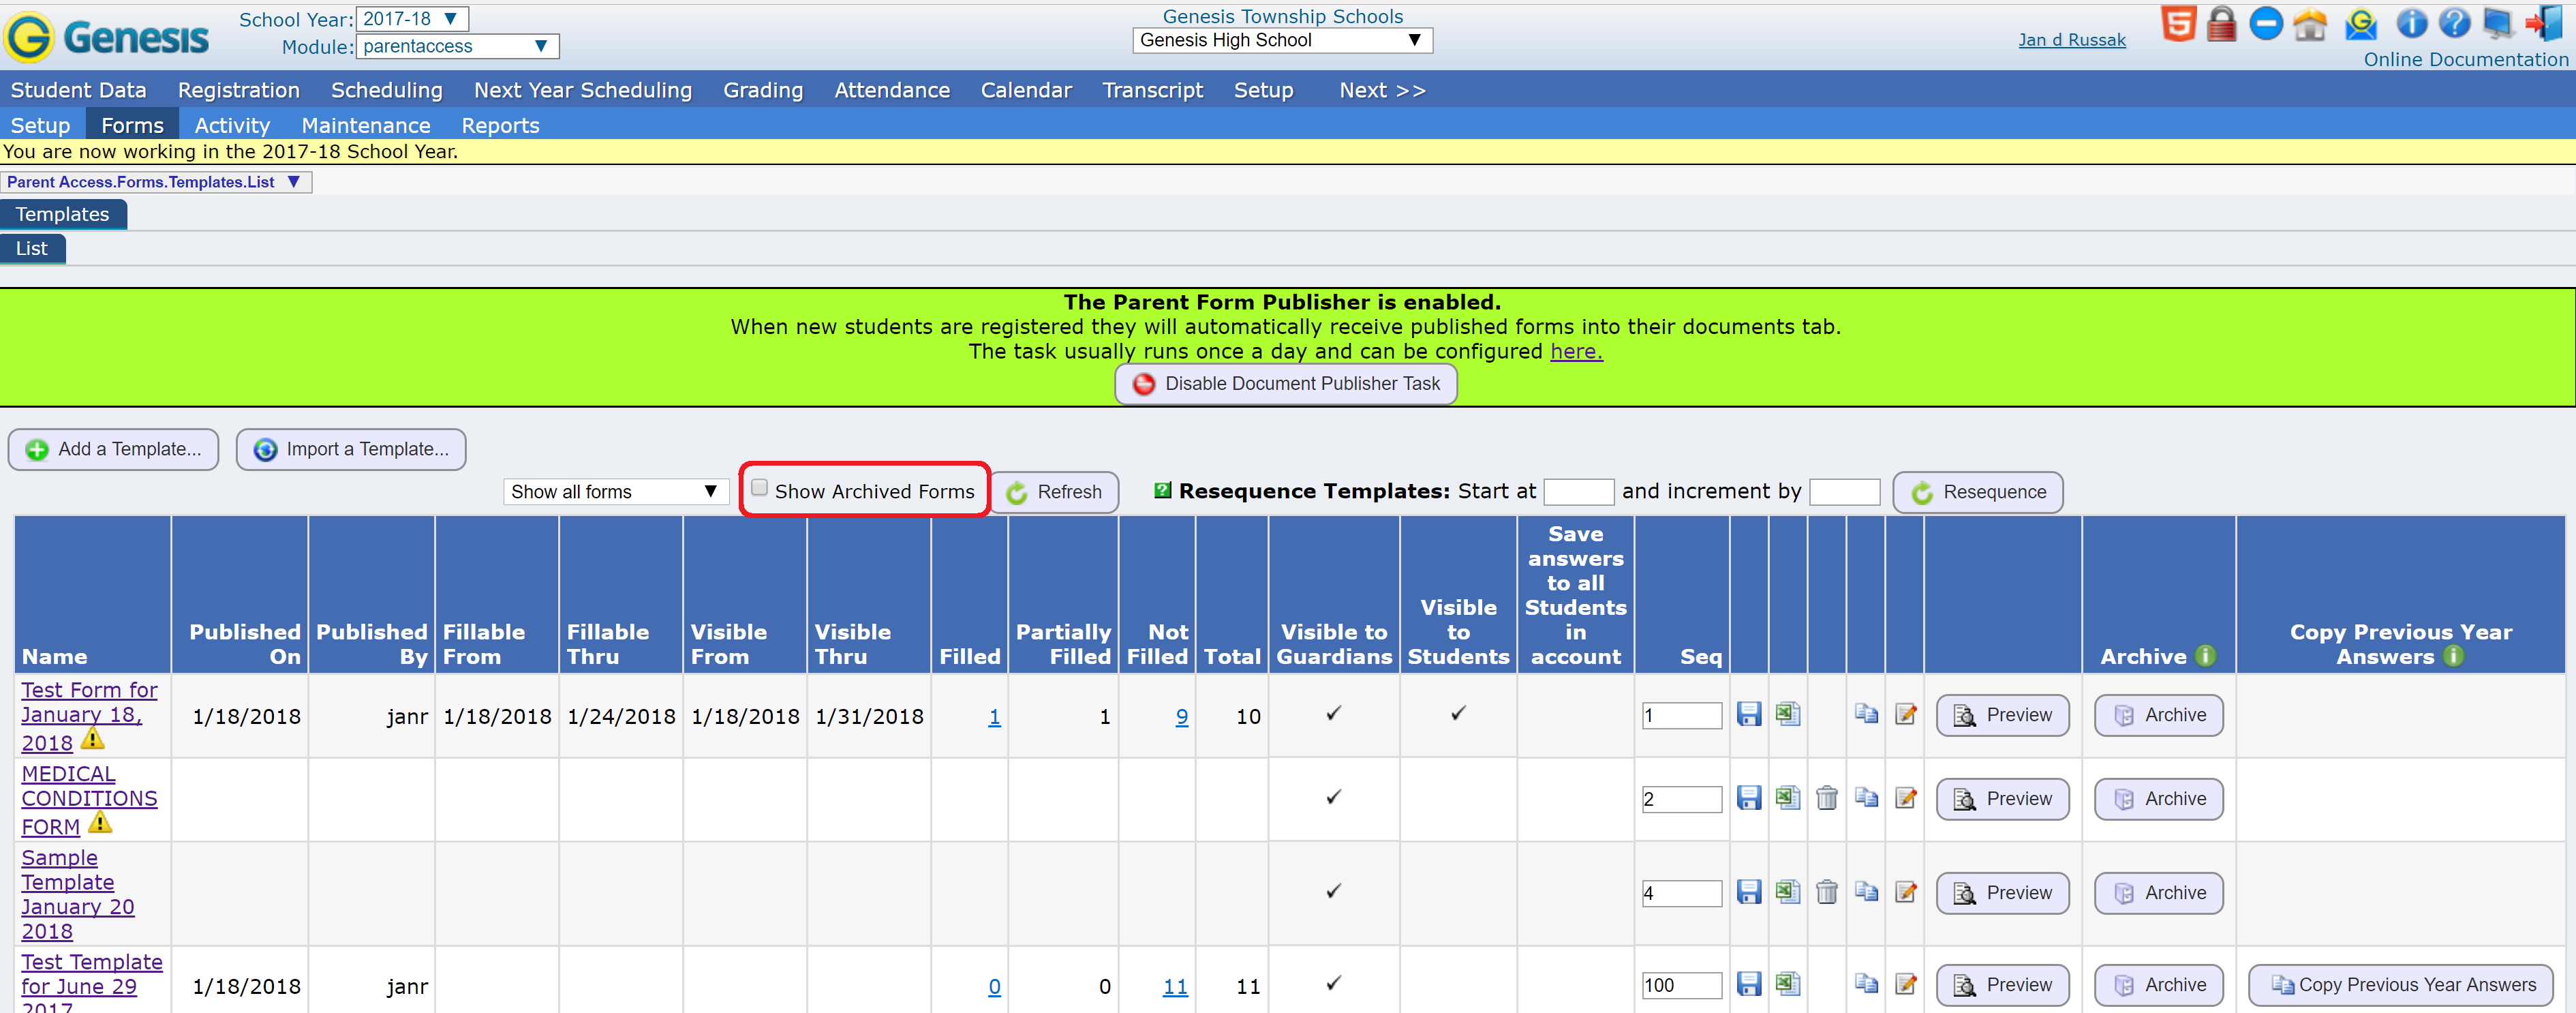Log out via the exit door icon

coord(2545,24)
